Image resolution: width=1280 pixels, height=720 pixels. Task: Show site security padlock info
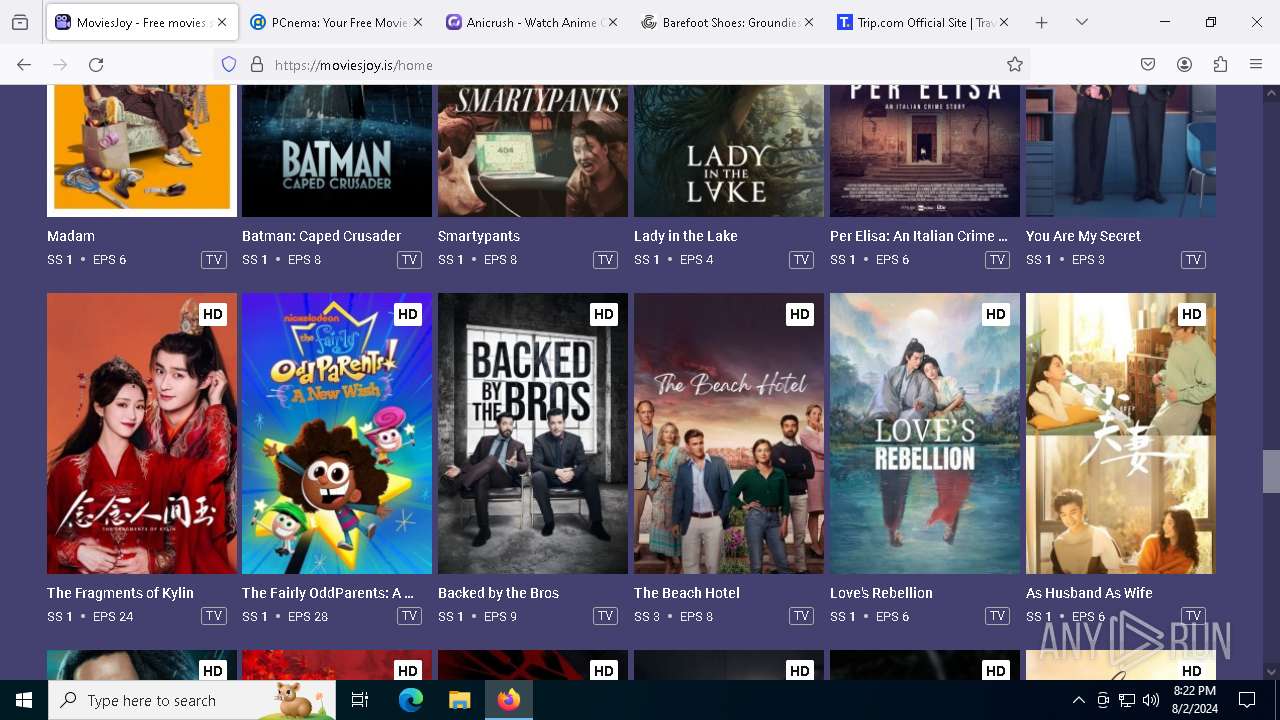click(257, 64)
